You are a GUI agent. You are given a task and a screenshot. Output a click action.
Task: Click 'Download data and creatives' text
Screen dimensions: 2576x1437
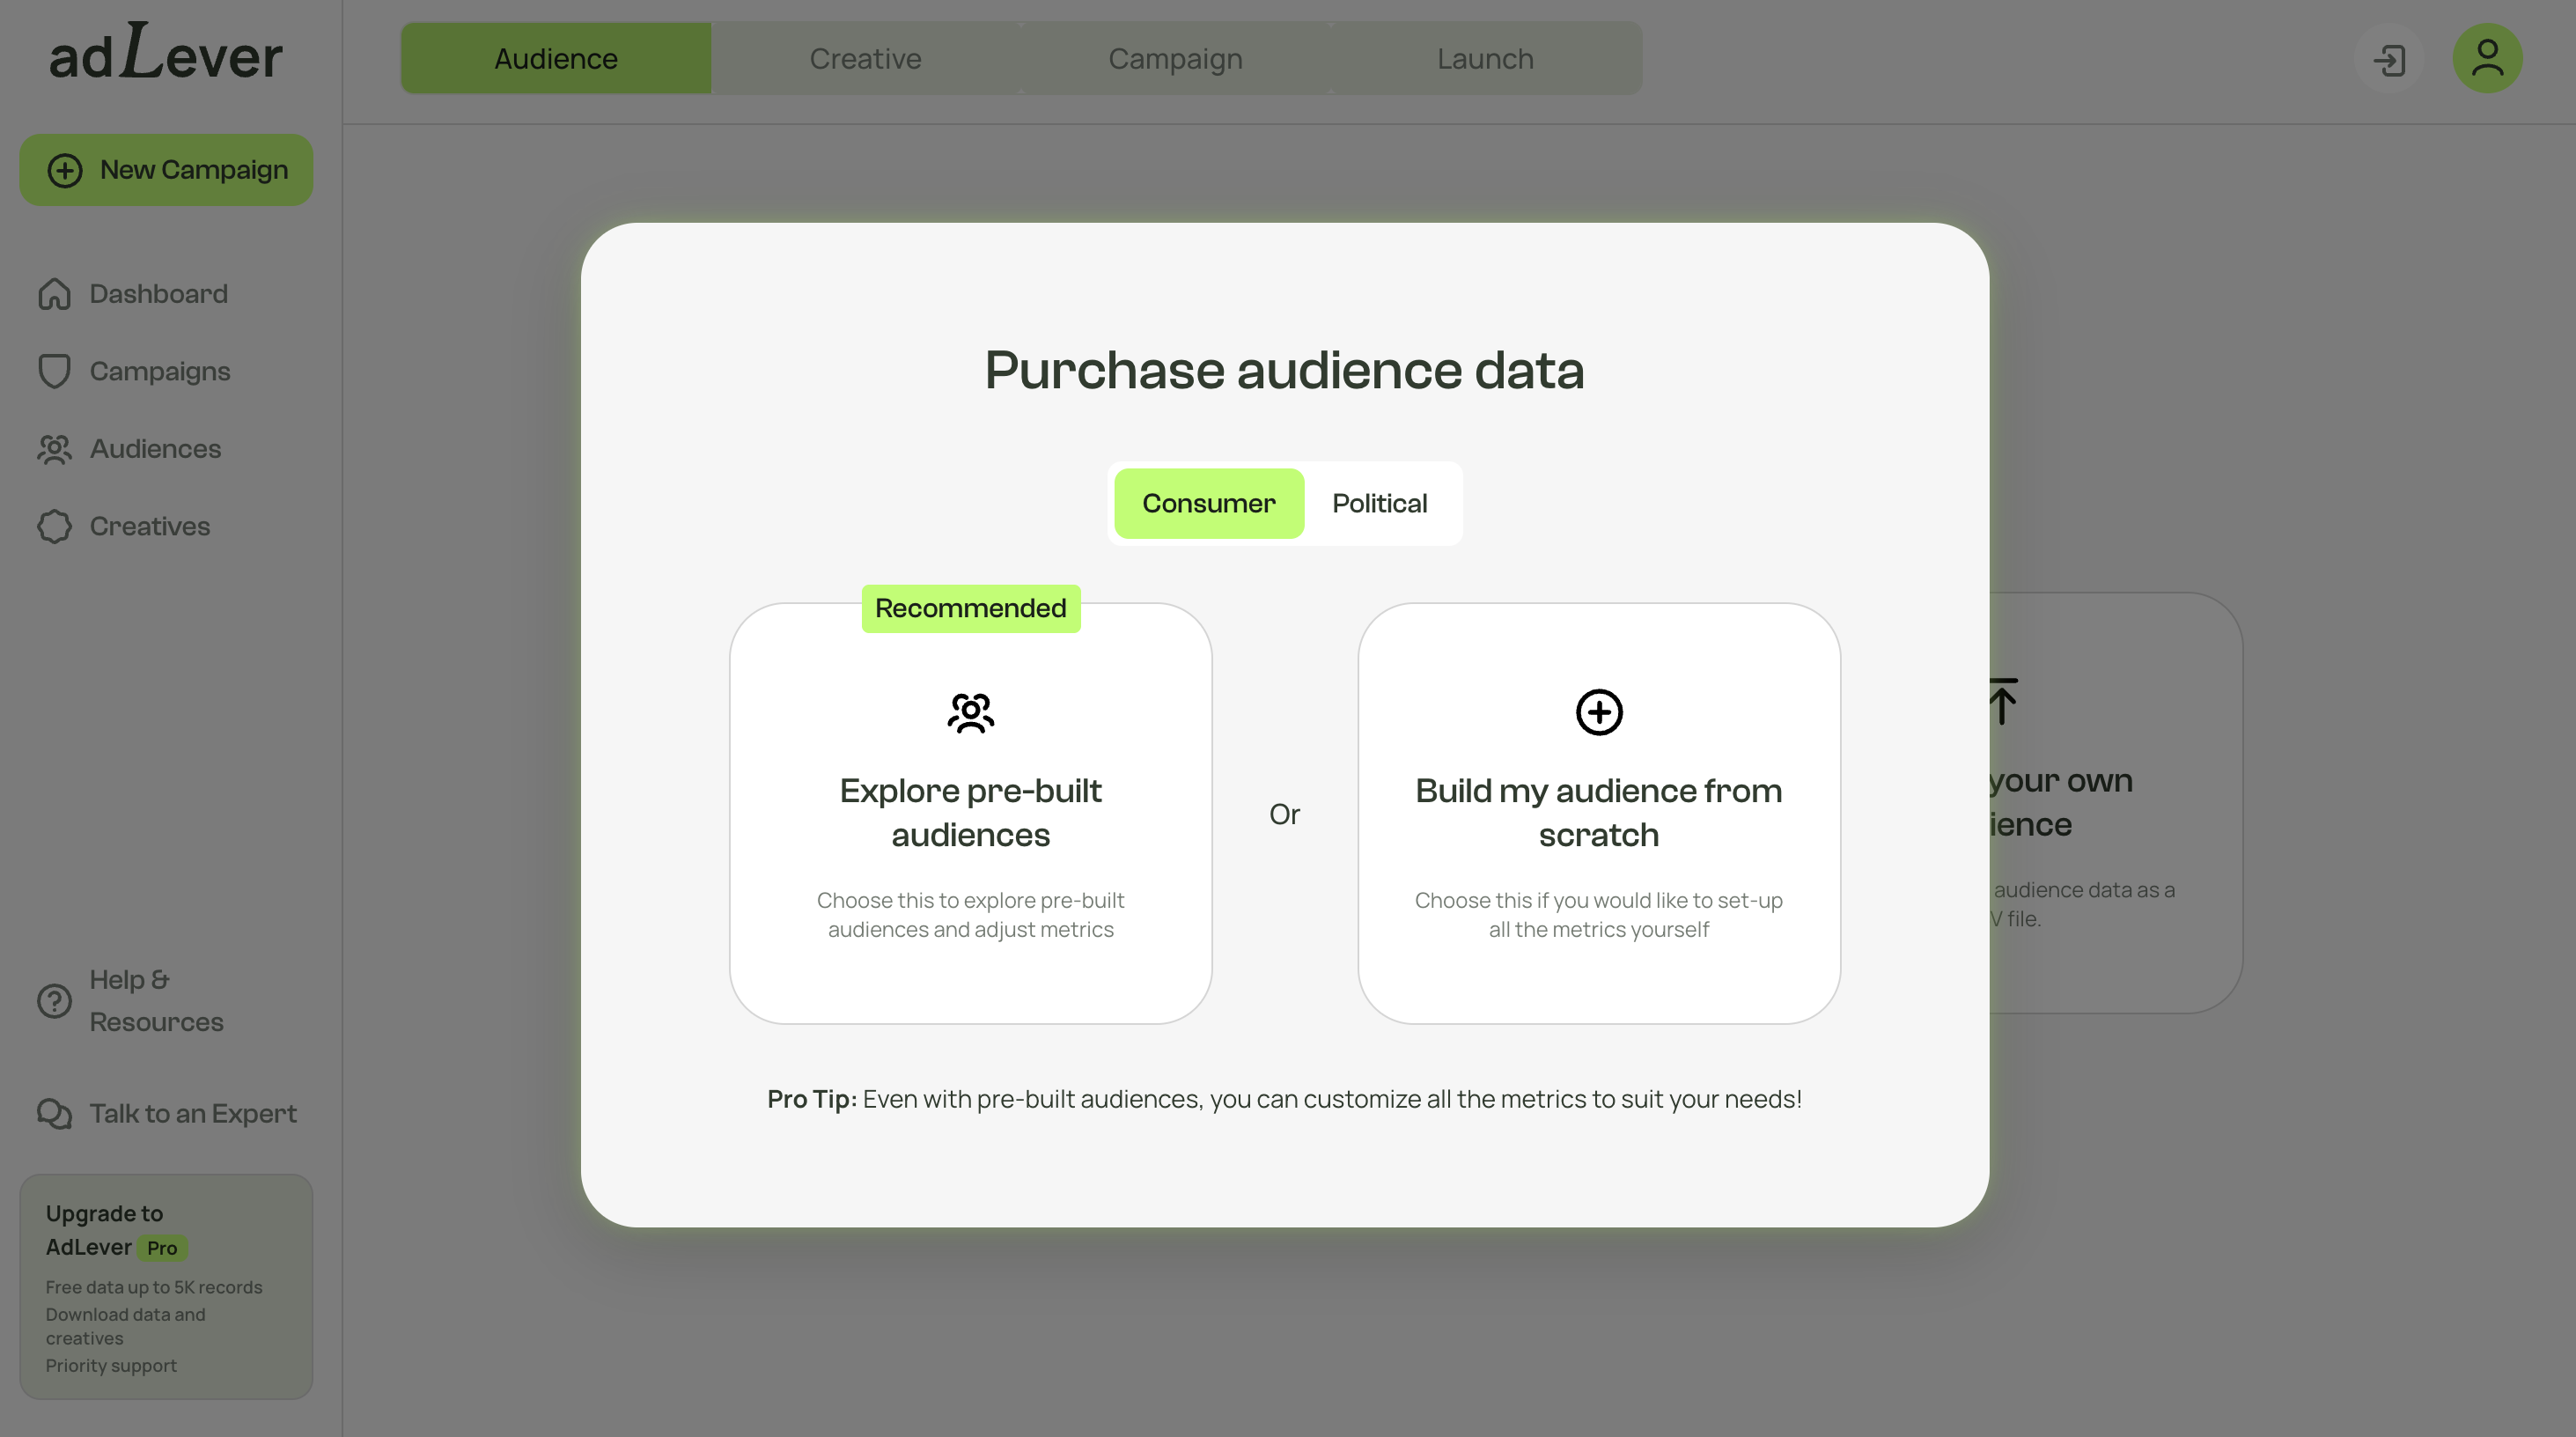[125, 1326]
